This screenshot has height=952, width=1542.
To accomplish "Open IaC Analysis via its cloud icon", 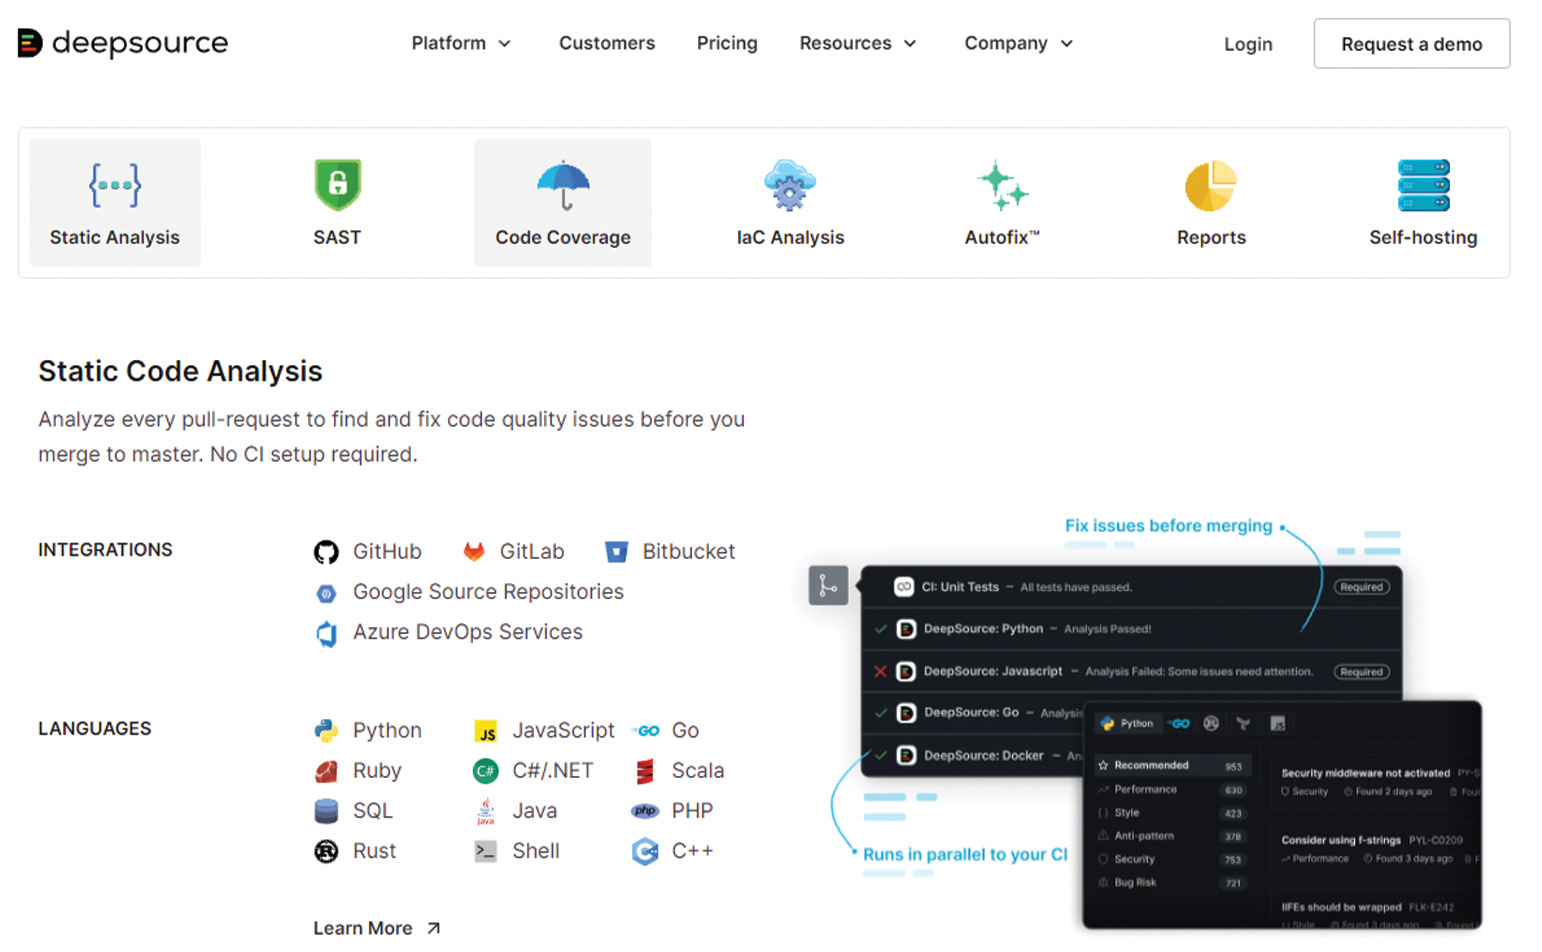I will click(x=789, y=184).
